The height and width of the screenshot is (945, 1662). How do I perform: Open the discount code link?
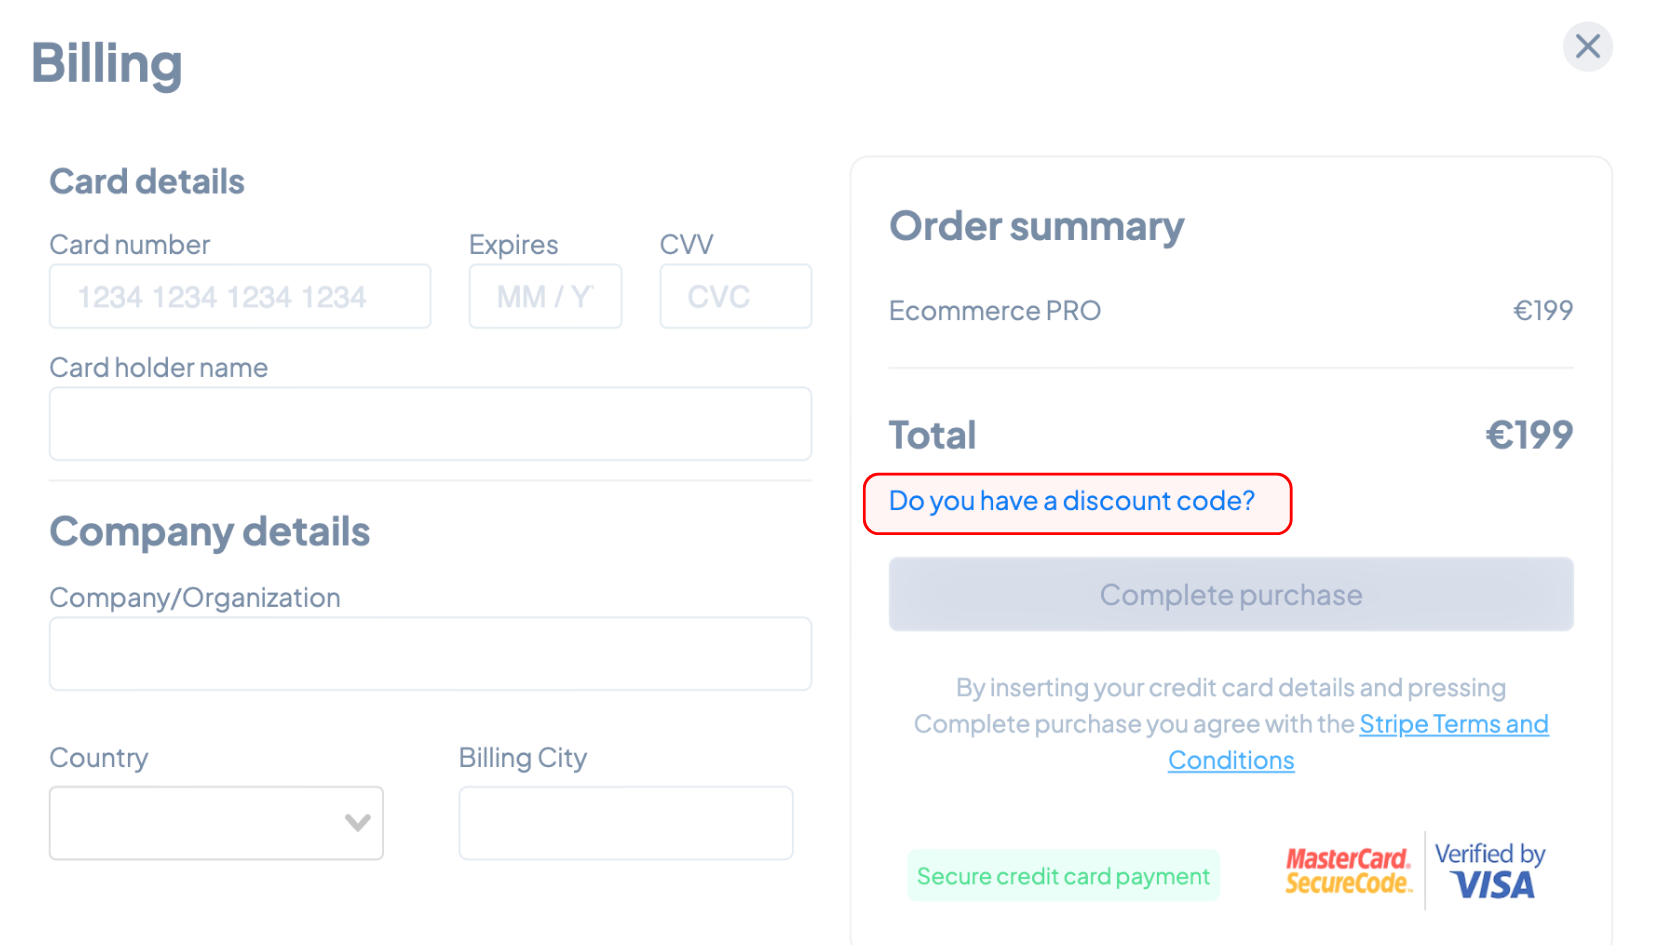coord(1071,501)
